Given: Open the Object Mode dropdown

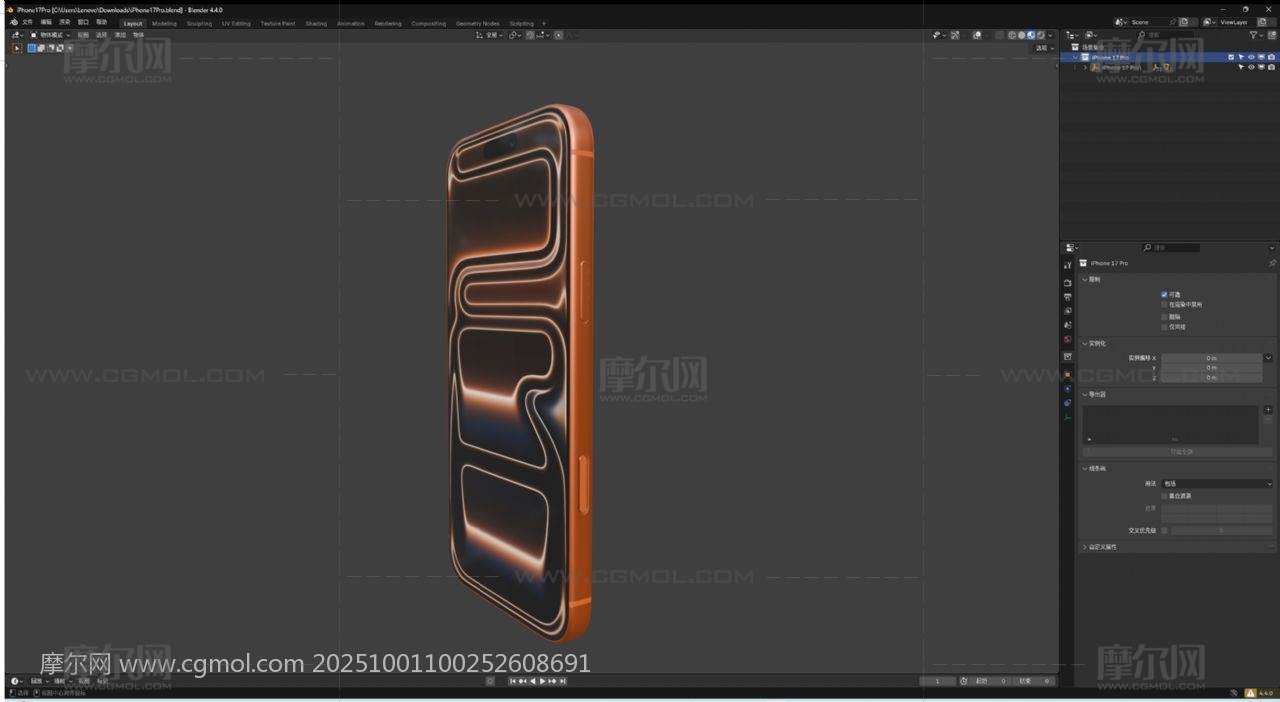Looking at the screenshot, I should 50,35.
